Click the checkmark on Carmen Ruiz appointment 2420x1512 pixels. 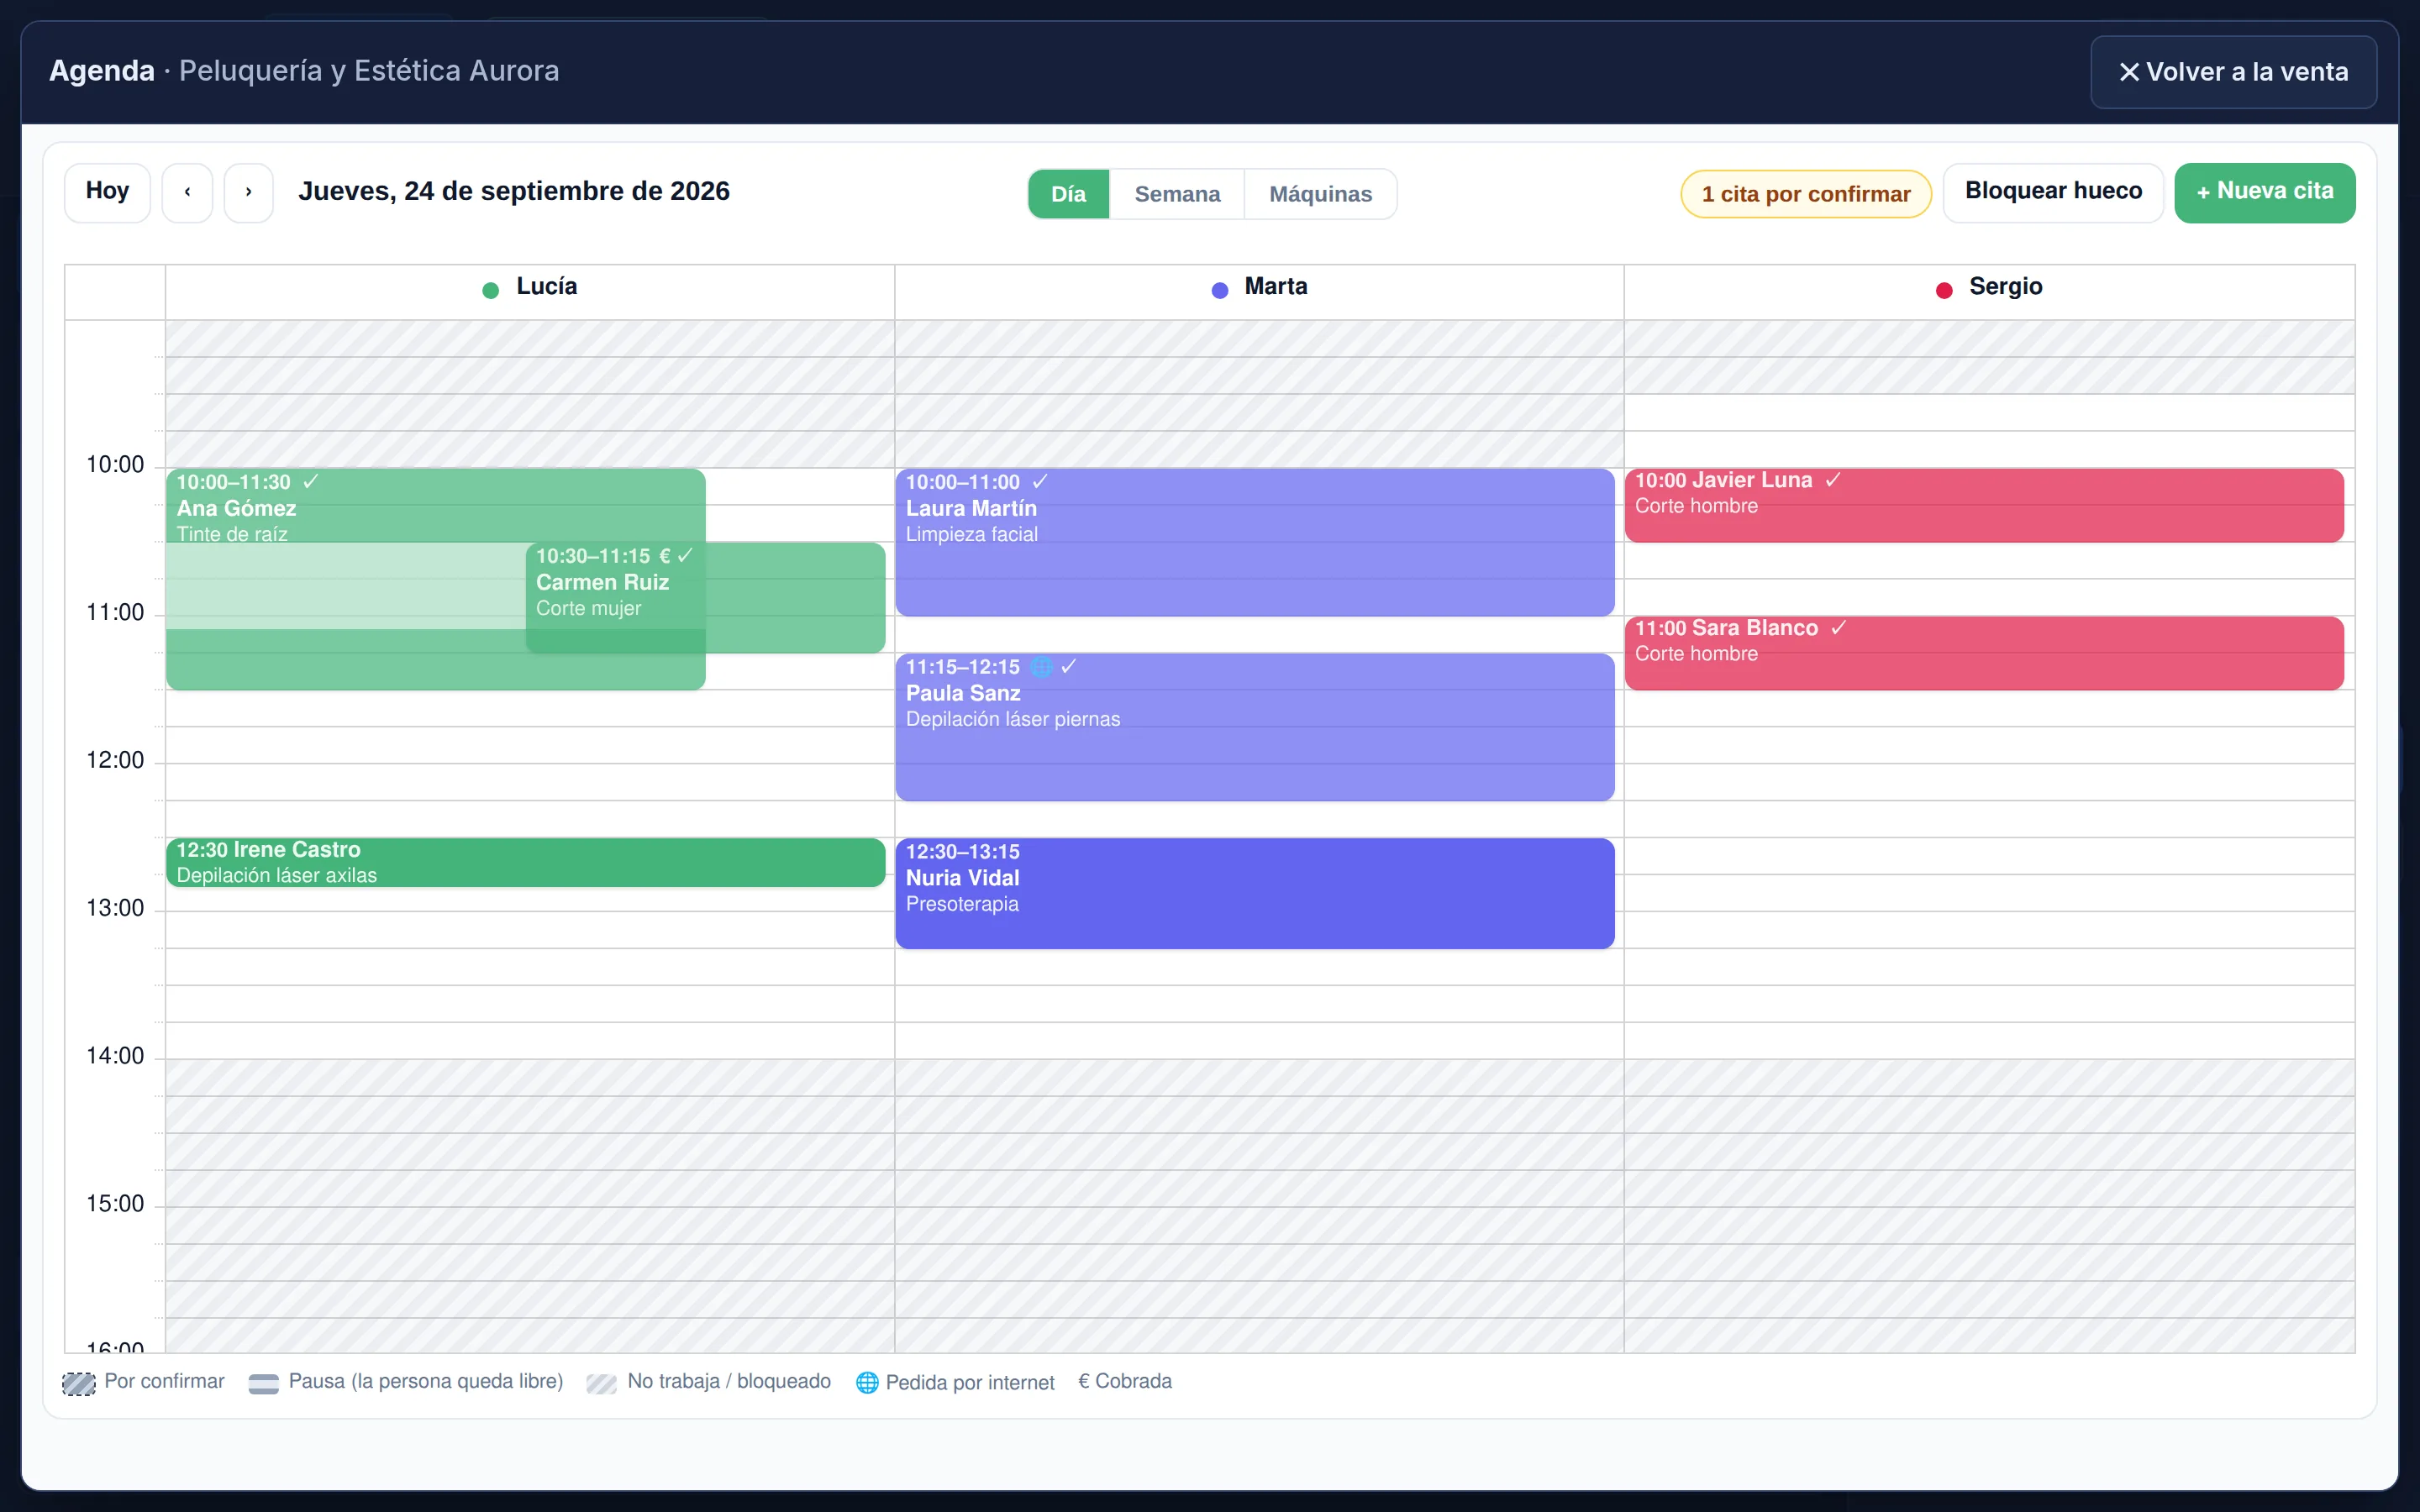685,556
